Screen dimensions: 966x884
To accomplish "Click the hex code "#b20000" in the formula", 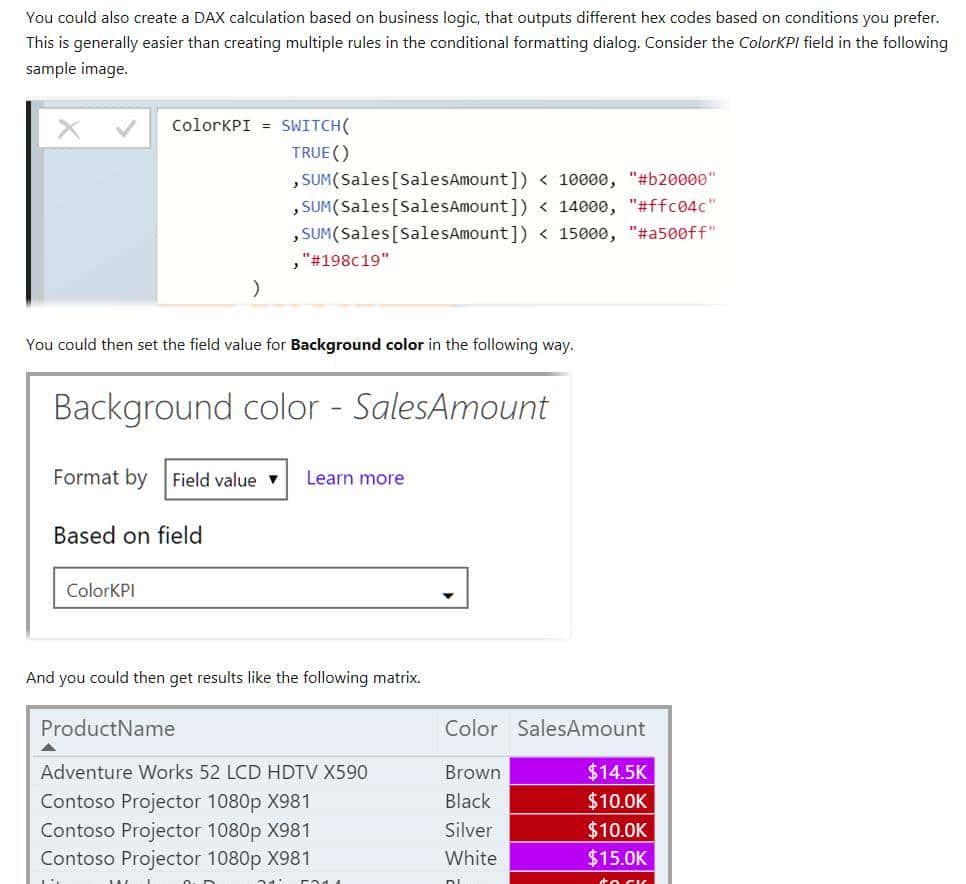I will coord(674,179).
